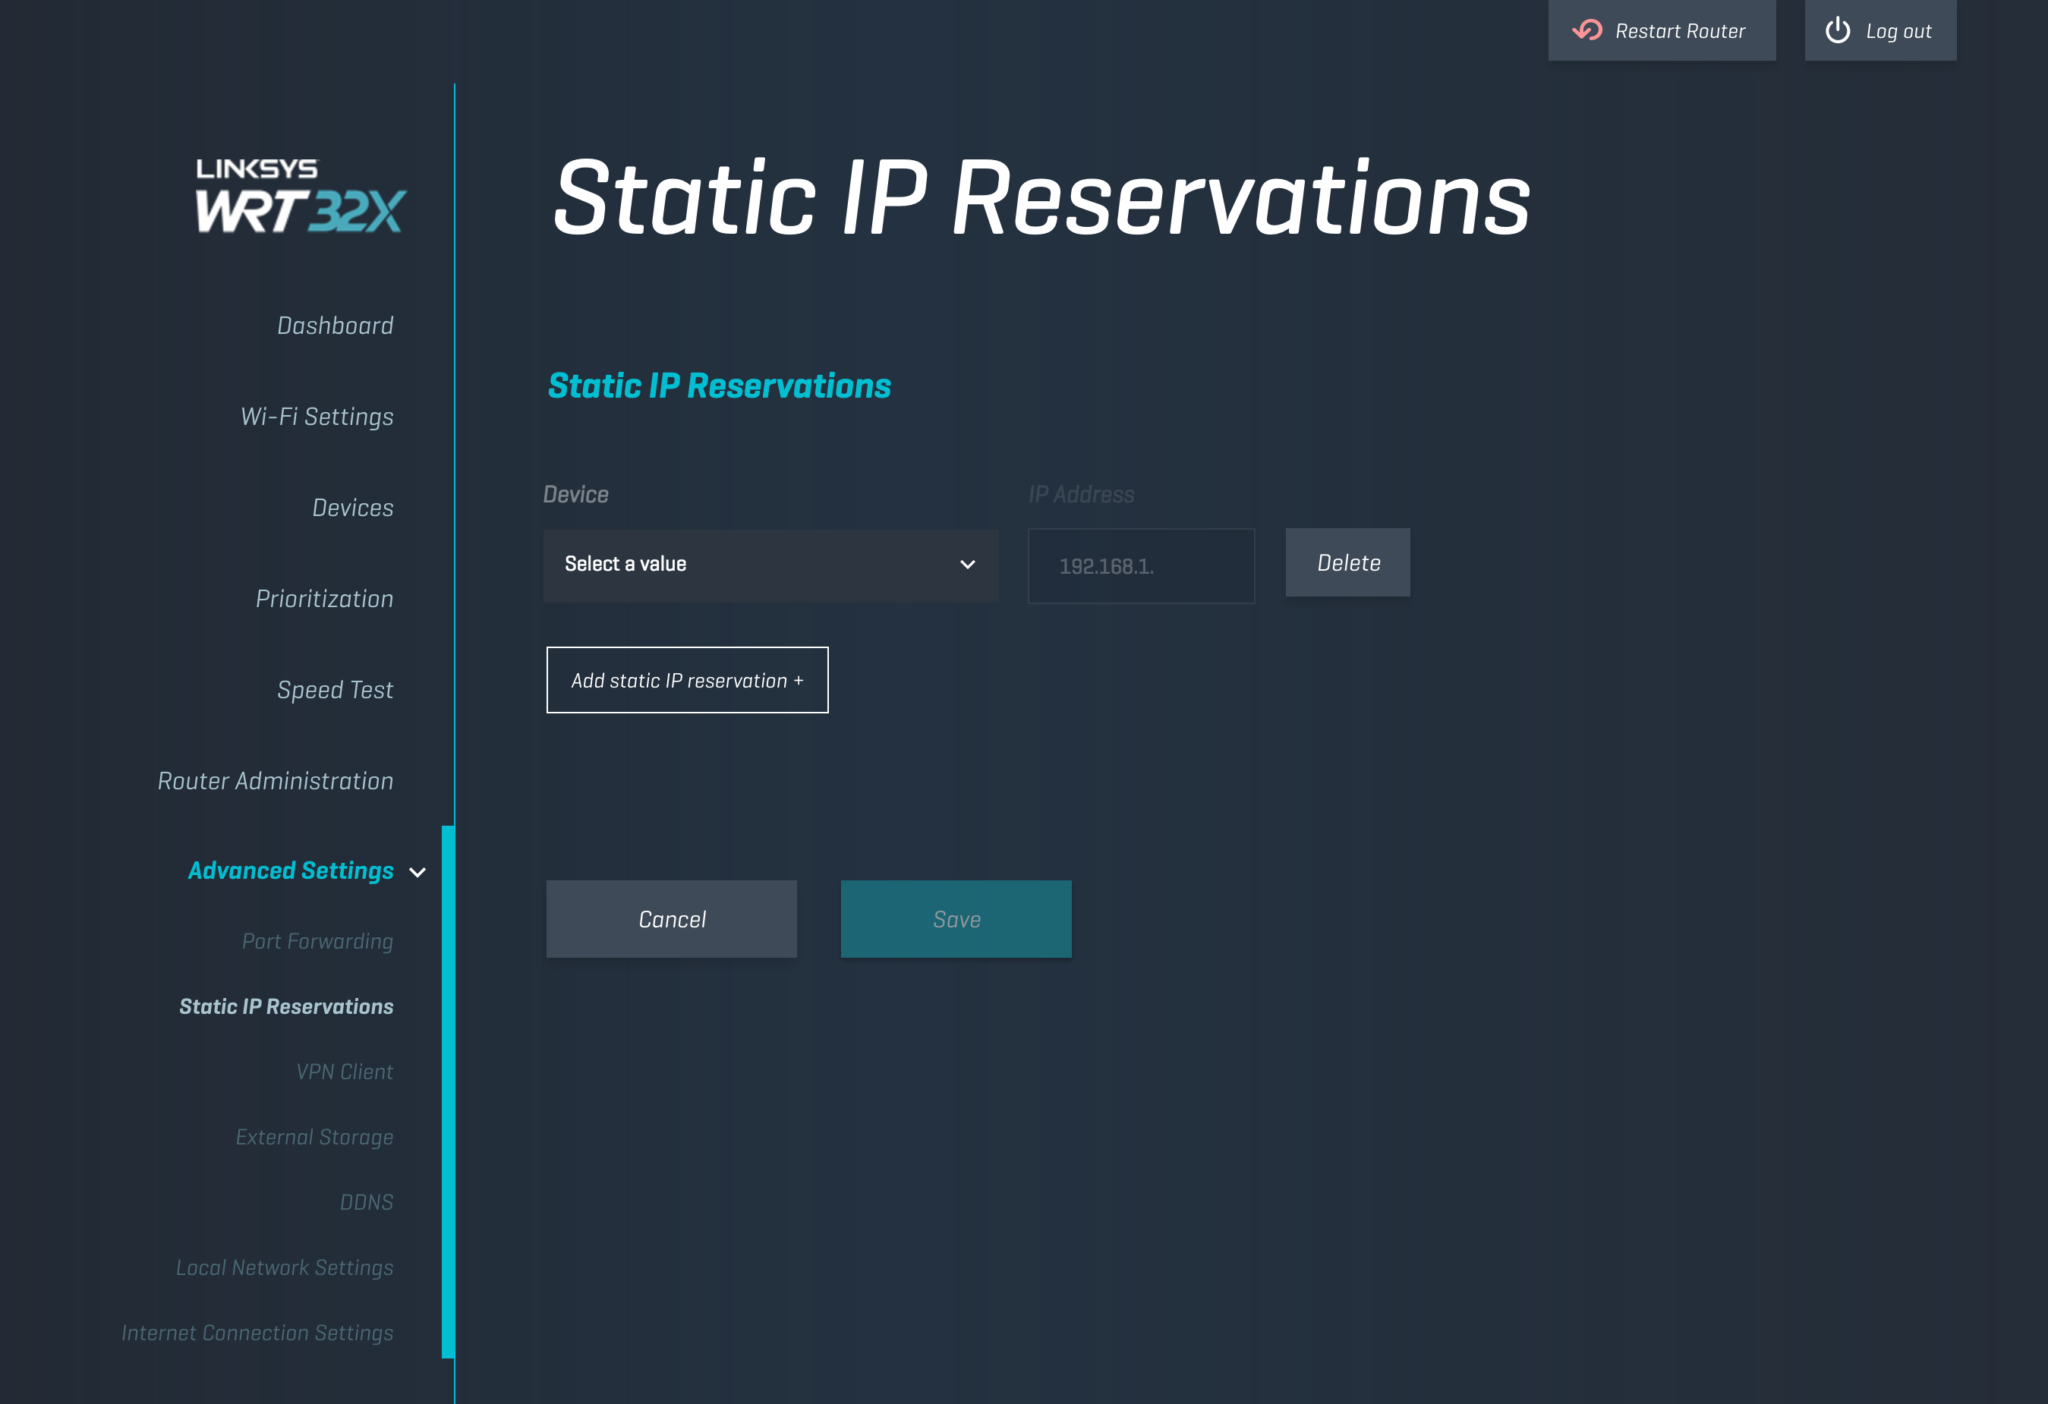Open Speed Test in sidebar
The image size is (2048, 1404).
coord(335,690)
